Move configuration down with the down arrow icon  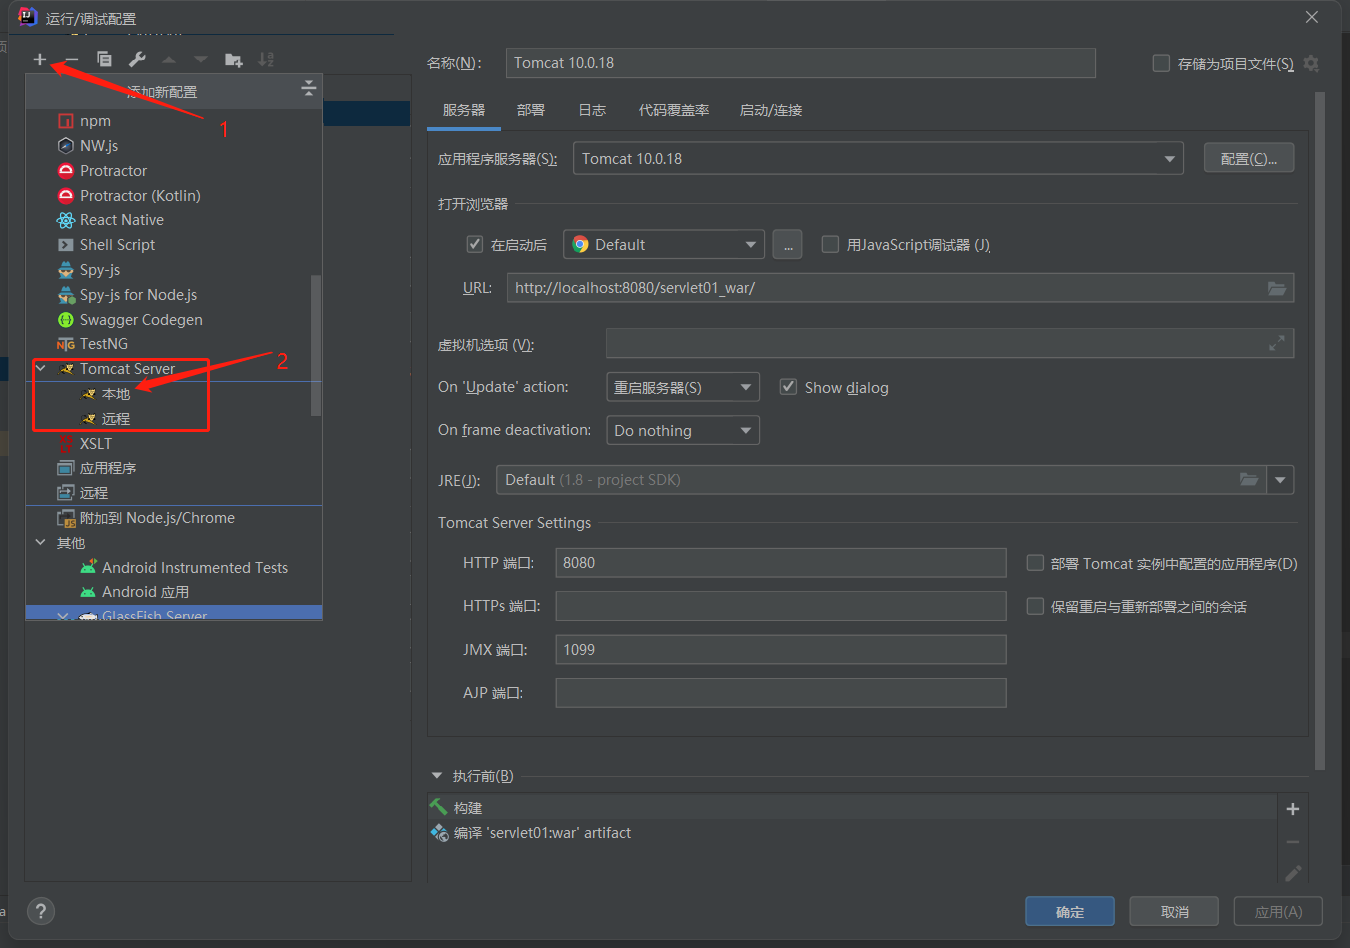click(201, 60)
